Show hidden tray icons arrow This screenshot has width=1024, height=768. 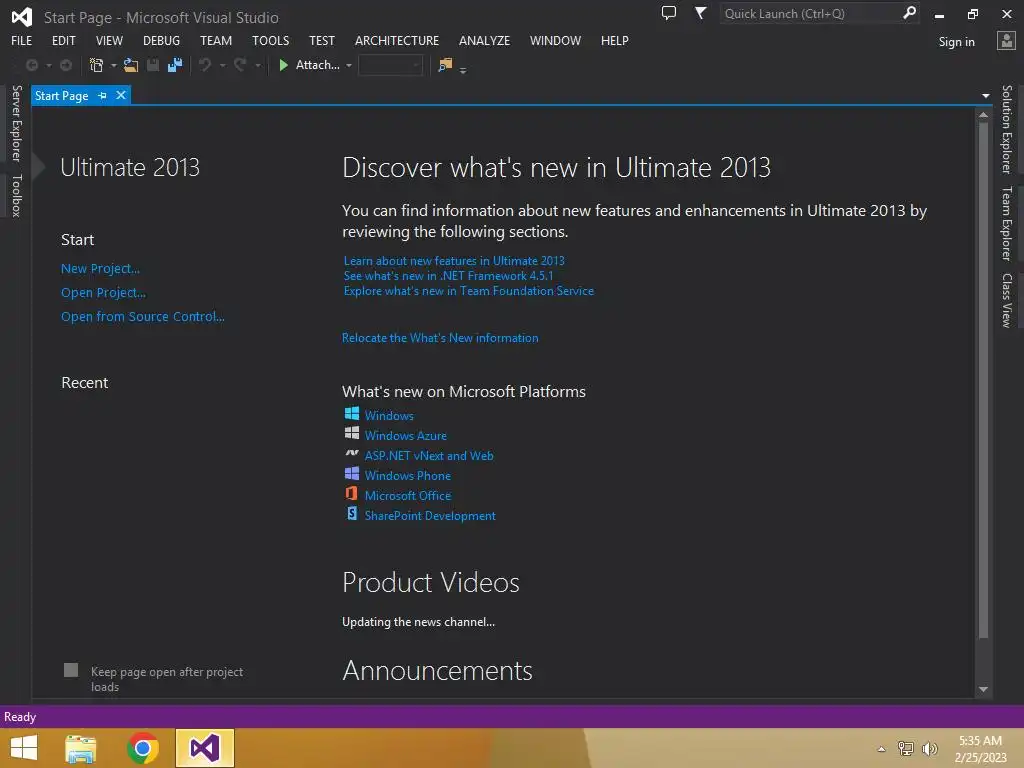click(882, 749)
